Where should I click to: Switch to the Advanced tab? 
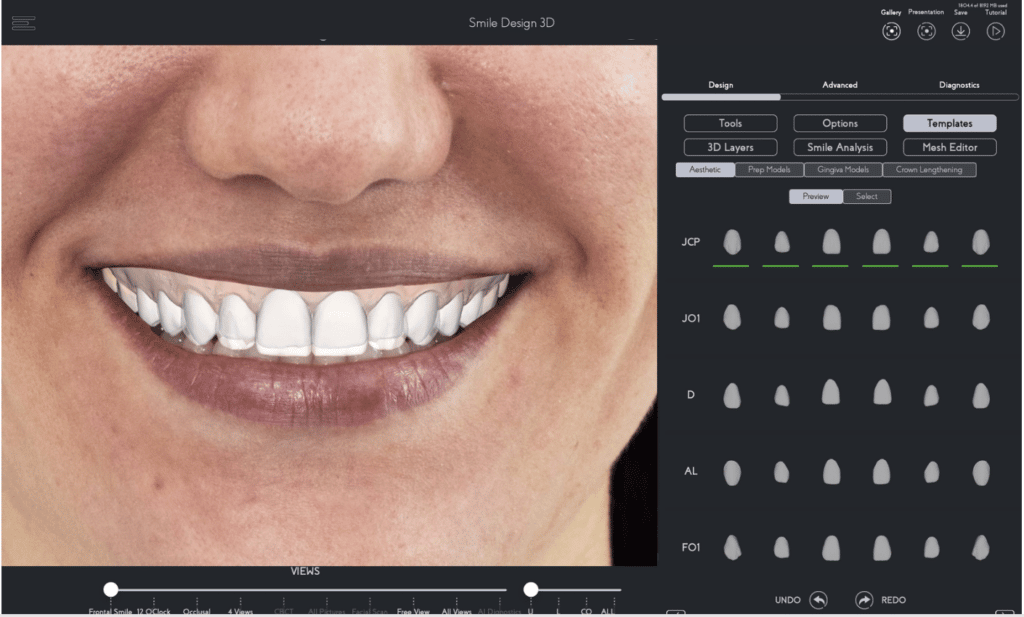point(840,85)
